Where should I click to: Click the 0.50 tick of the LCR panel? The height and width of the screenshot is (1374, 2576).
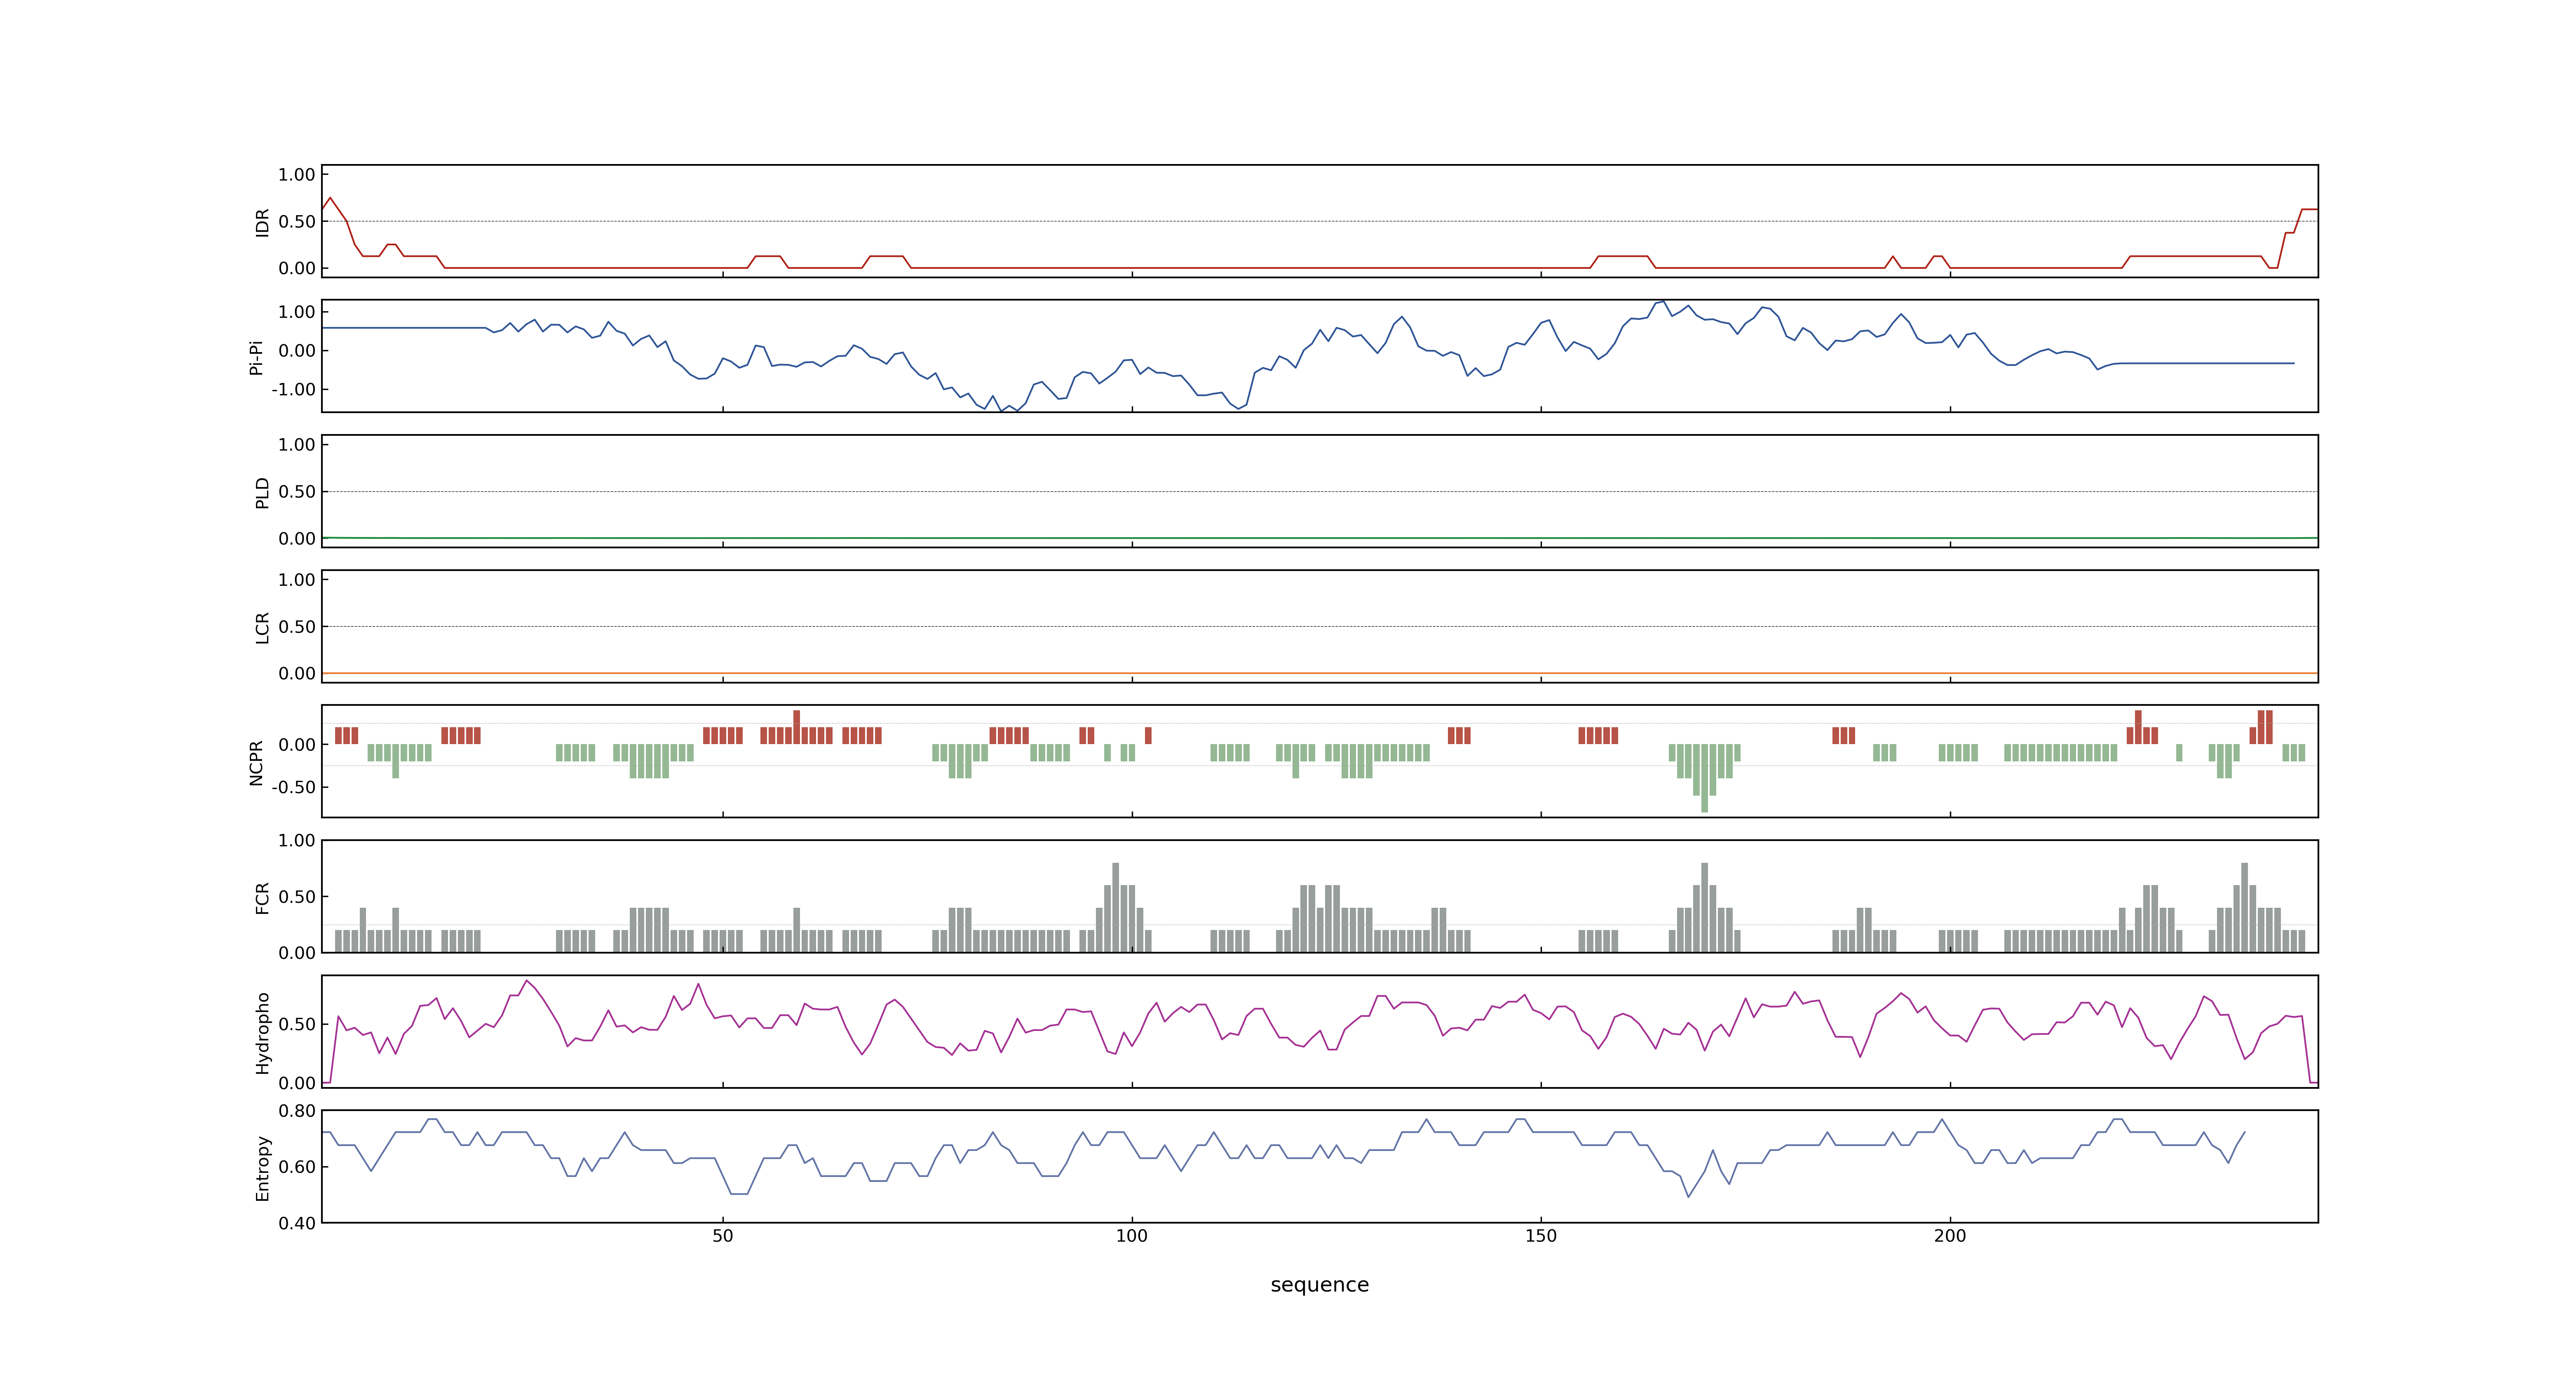(297, 627)
